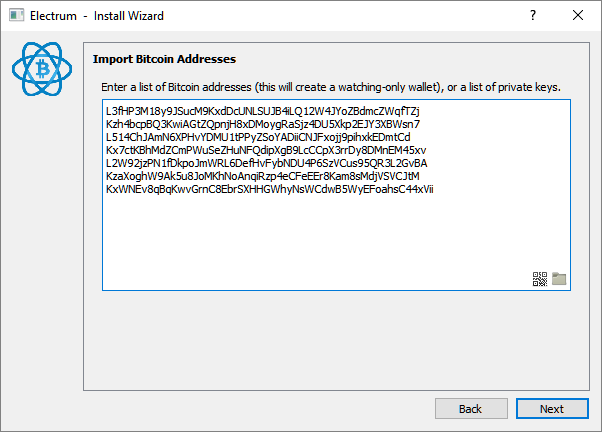
Task: Open the question mark help button
Action: click(533, 15)
